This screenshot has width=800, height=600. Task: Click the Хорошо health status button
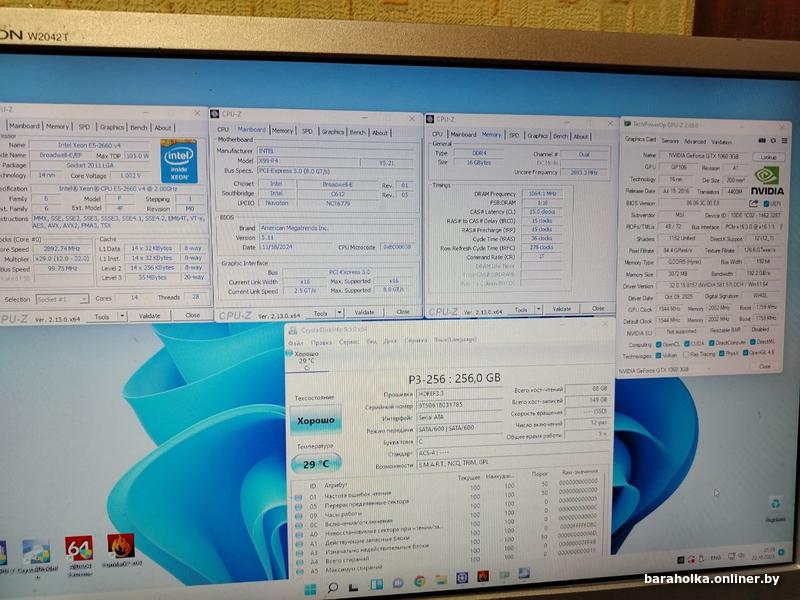tap(316, 420)
